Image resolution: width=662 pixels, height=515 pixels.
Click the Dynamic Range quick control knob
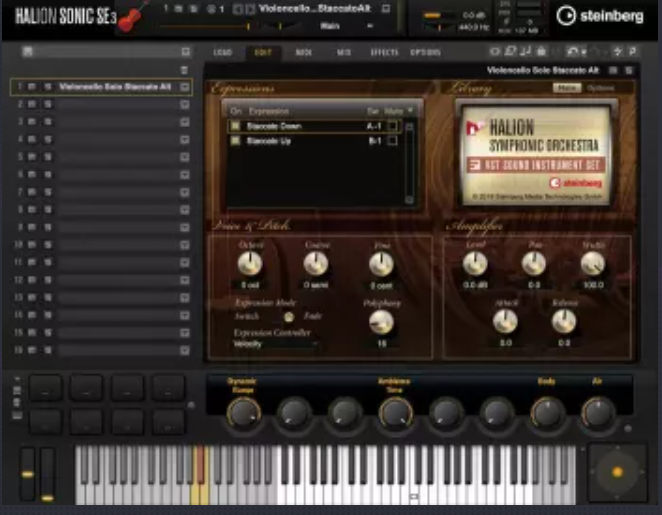point(242,410)
